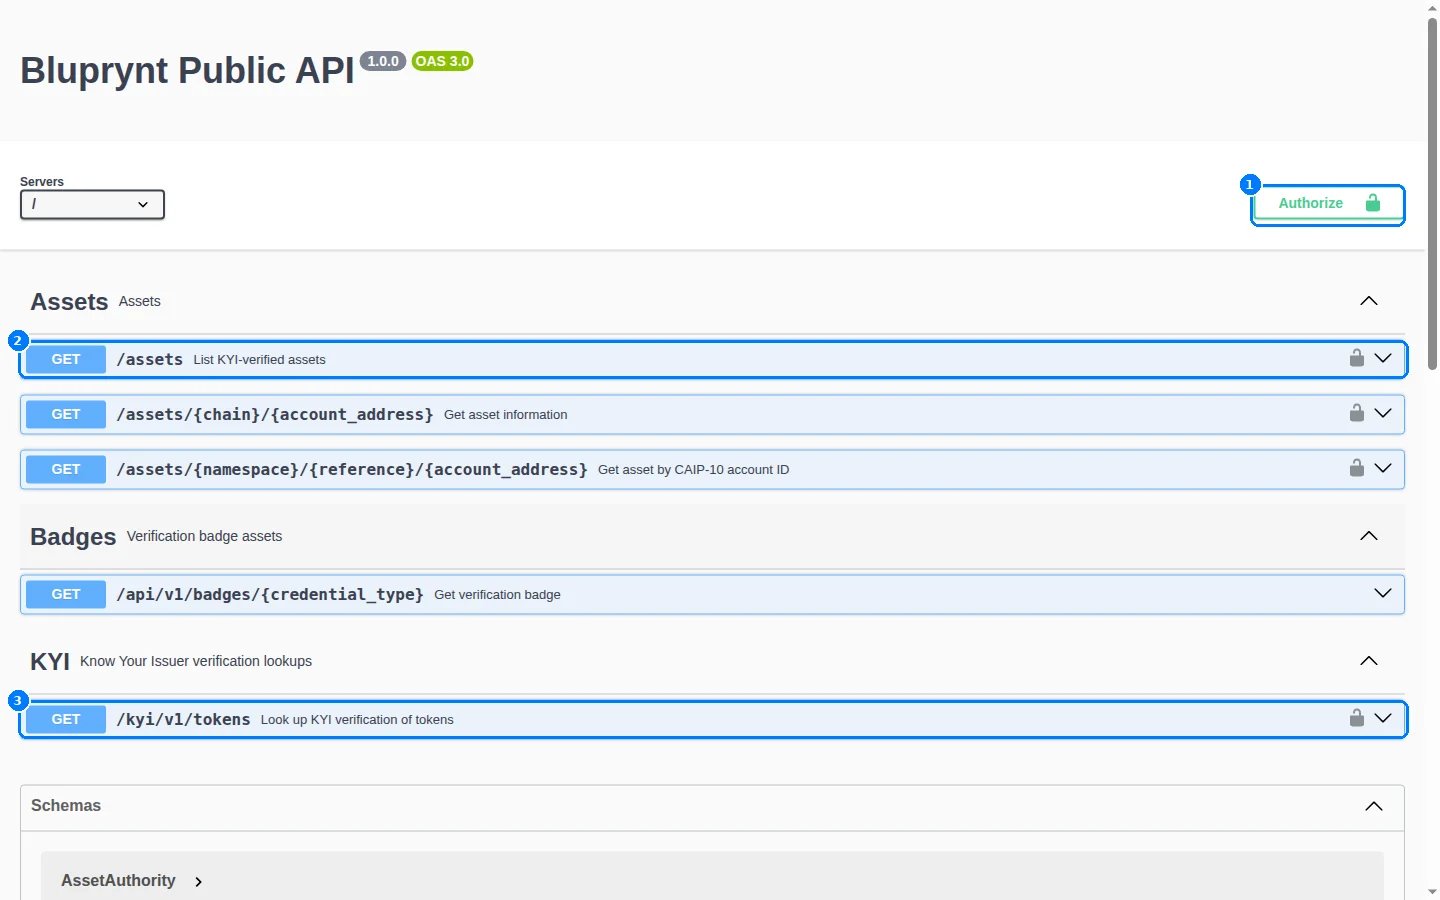Click 'Know Your Issuer verification lookups' text
Screen dimensions: 1440x900
coord(196,661)
